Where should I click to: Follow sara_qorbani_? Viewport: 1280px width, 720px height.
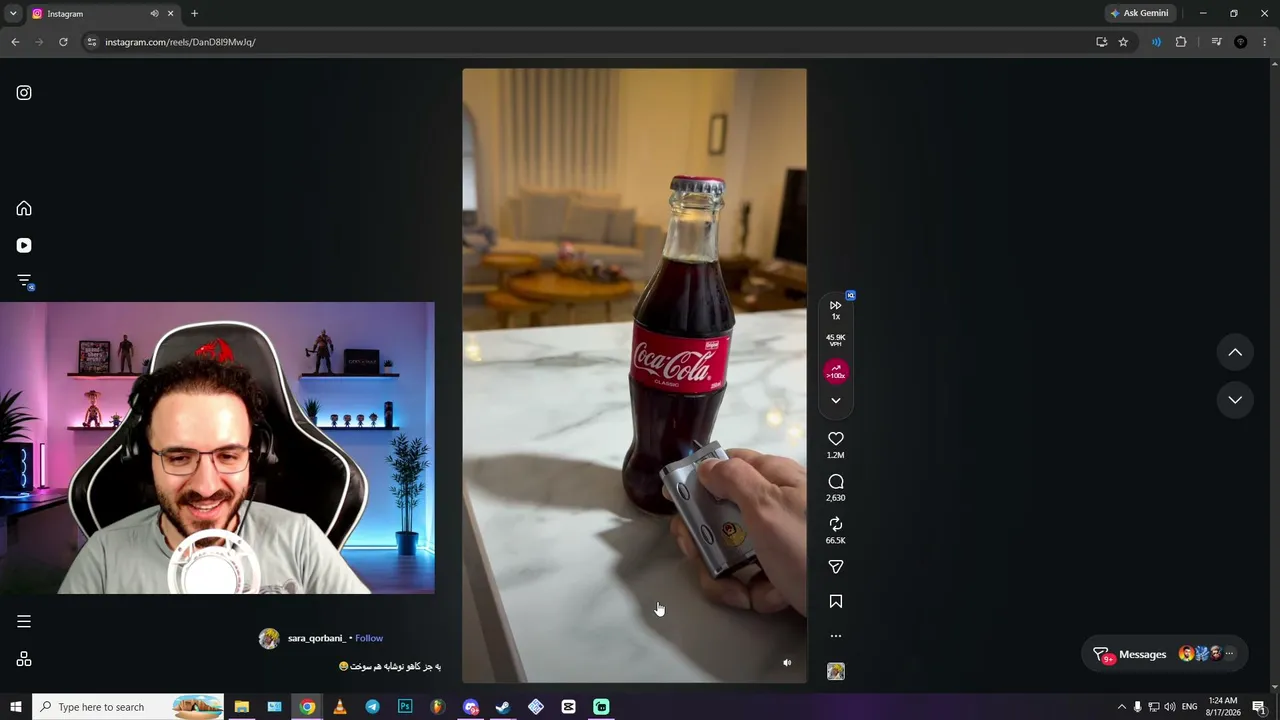pyautogui.click(x=369, y=638)
